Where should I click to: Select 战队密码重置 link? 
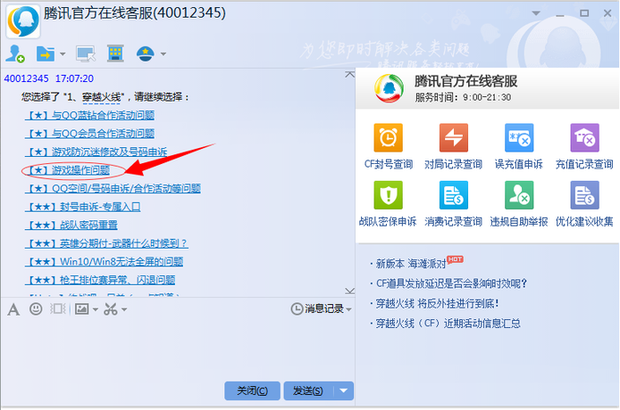tap(72, 225)
